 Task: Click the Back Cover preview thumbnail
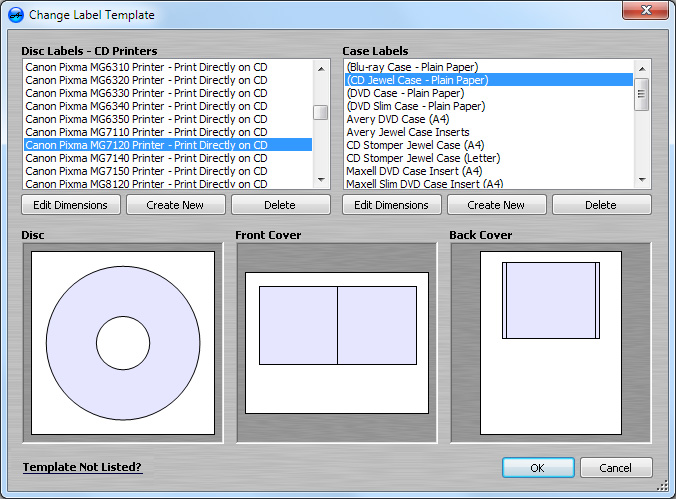551,343
